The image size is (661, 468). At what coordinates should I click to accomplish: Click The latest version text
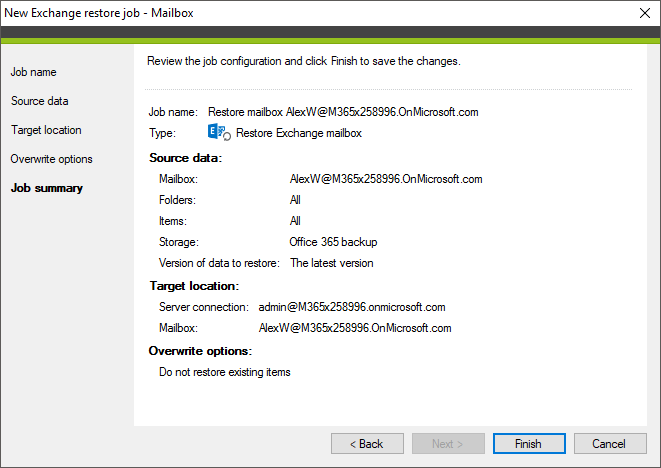332,263
